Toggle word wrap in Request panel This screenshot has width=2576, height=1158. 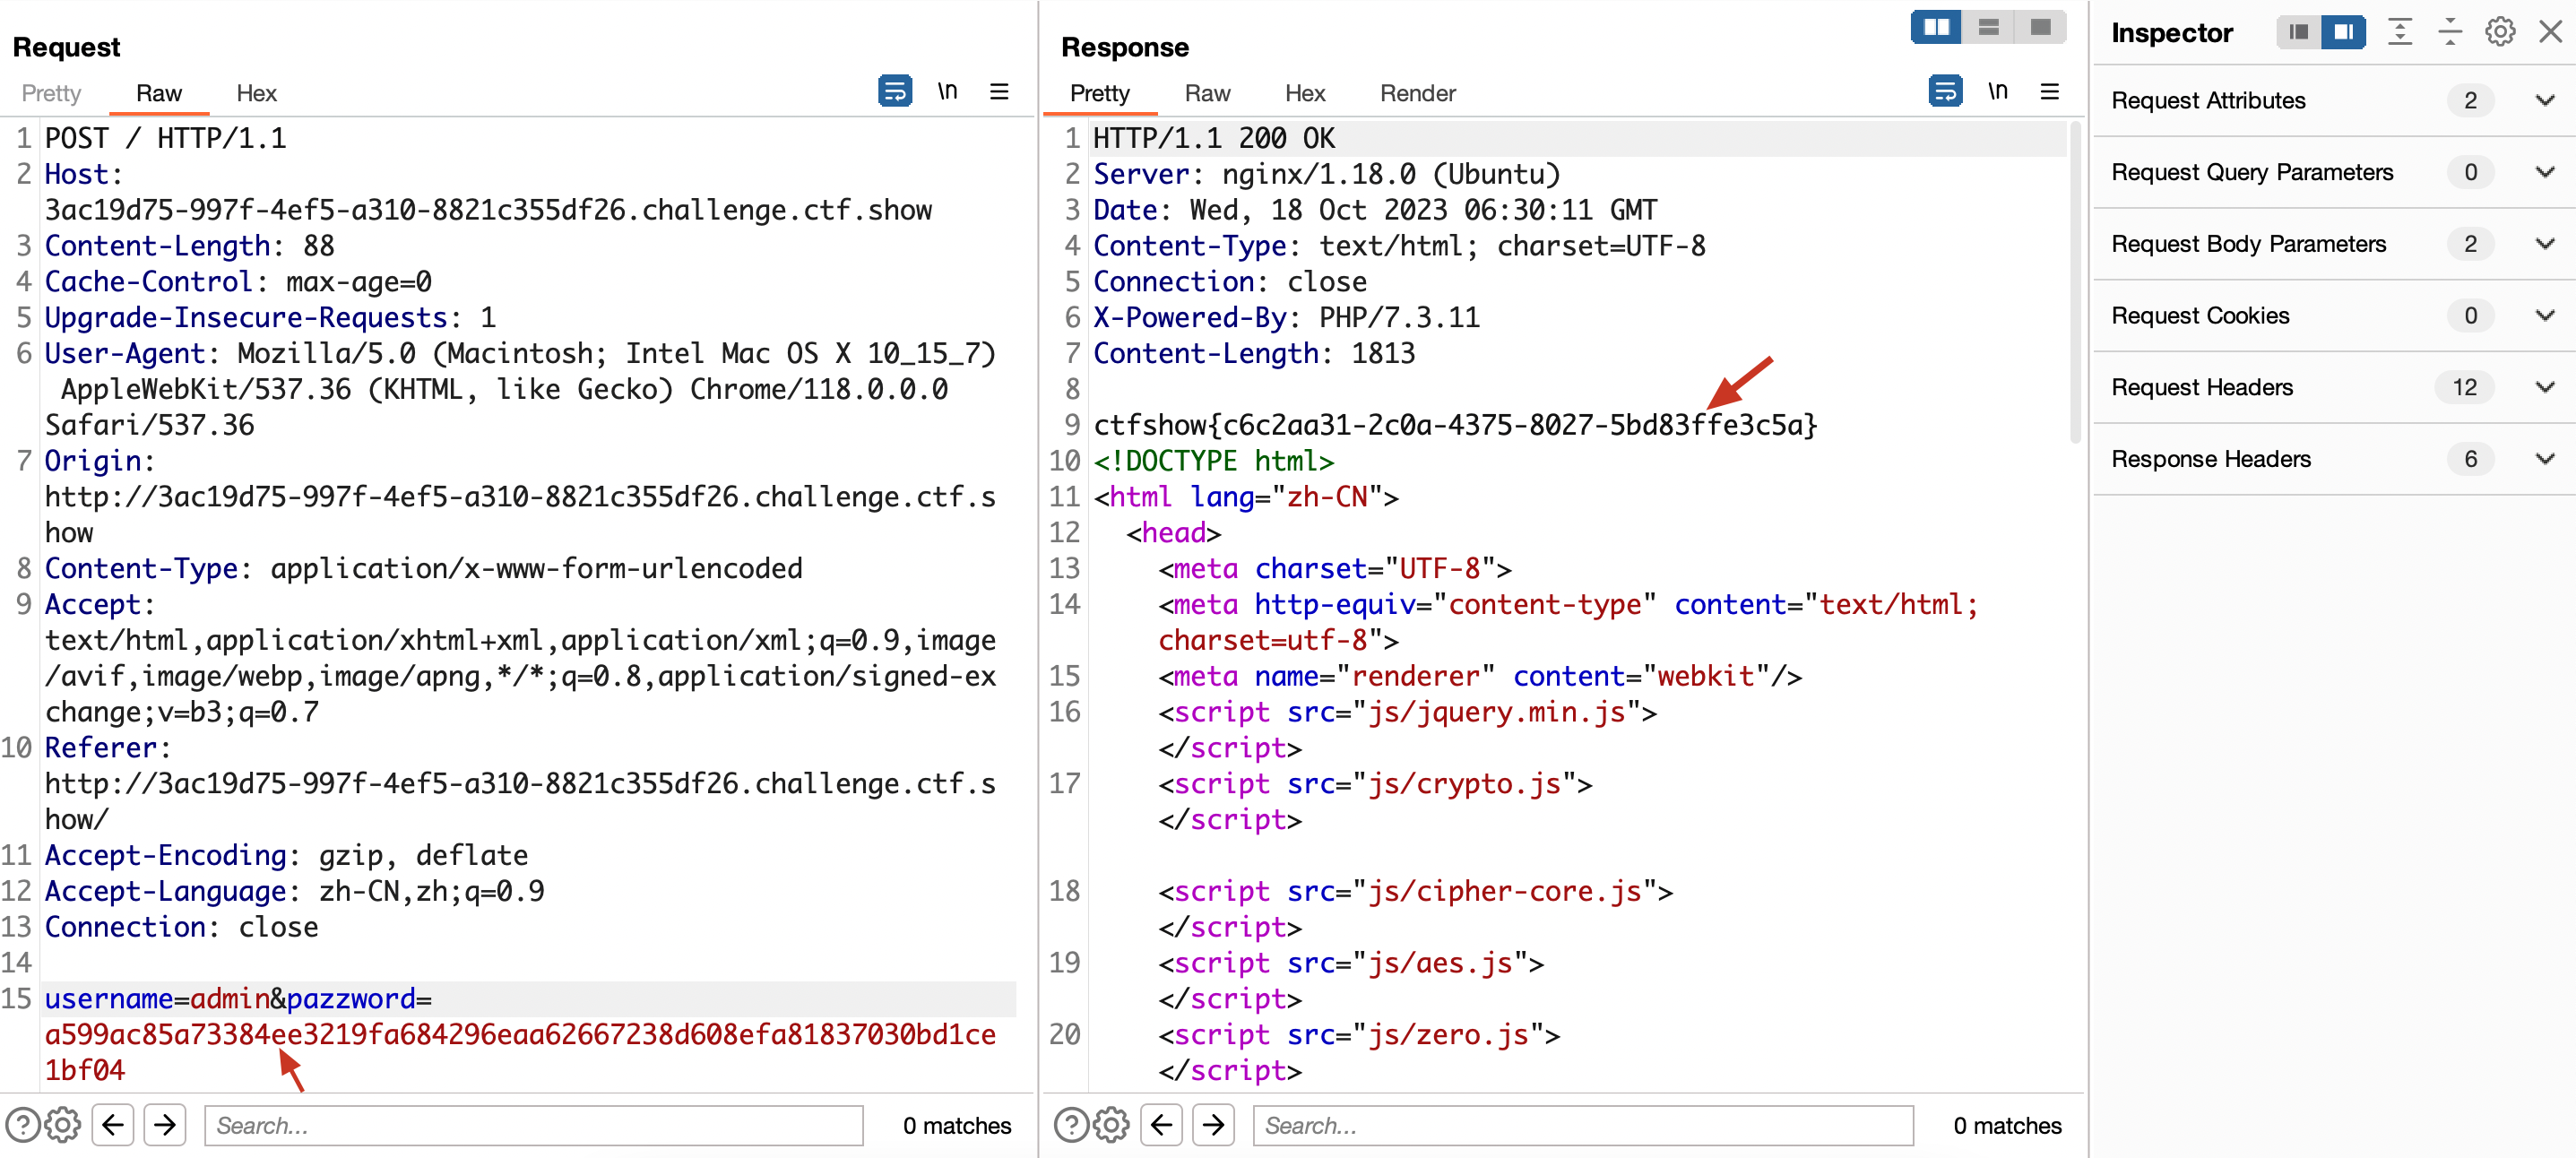pos(894,92)
